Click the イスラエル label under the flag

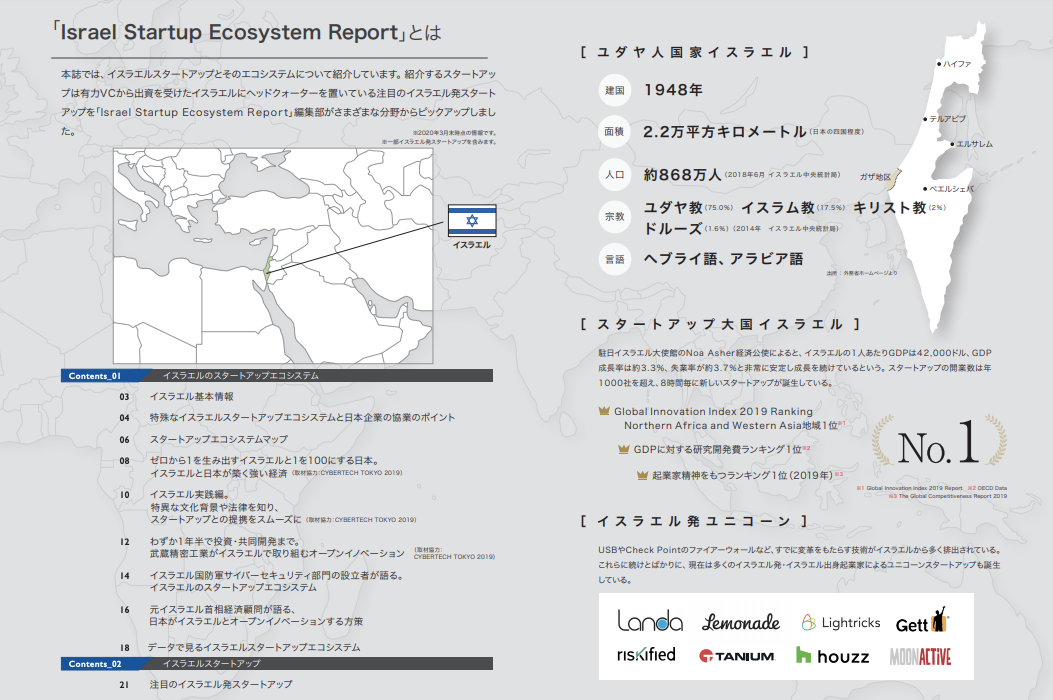tap(471, 245)
